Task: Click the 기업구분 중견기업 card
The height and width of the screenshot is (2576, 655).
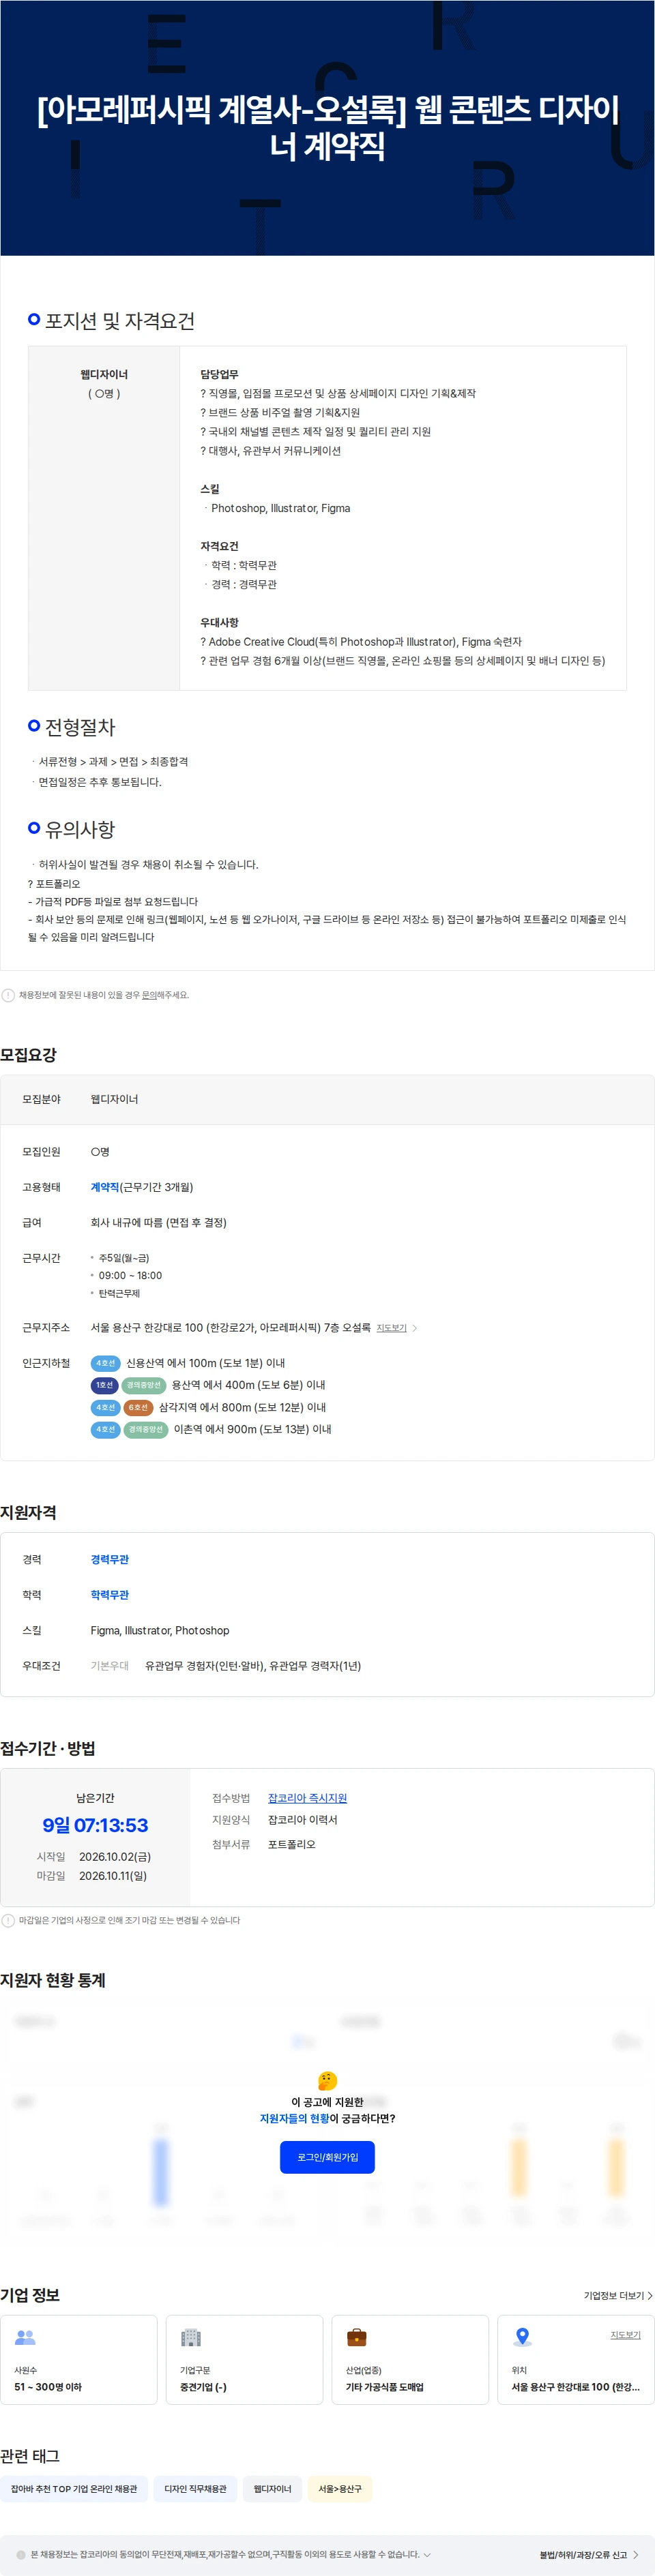Action: click(x=244, y=2359)
